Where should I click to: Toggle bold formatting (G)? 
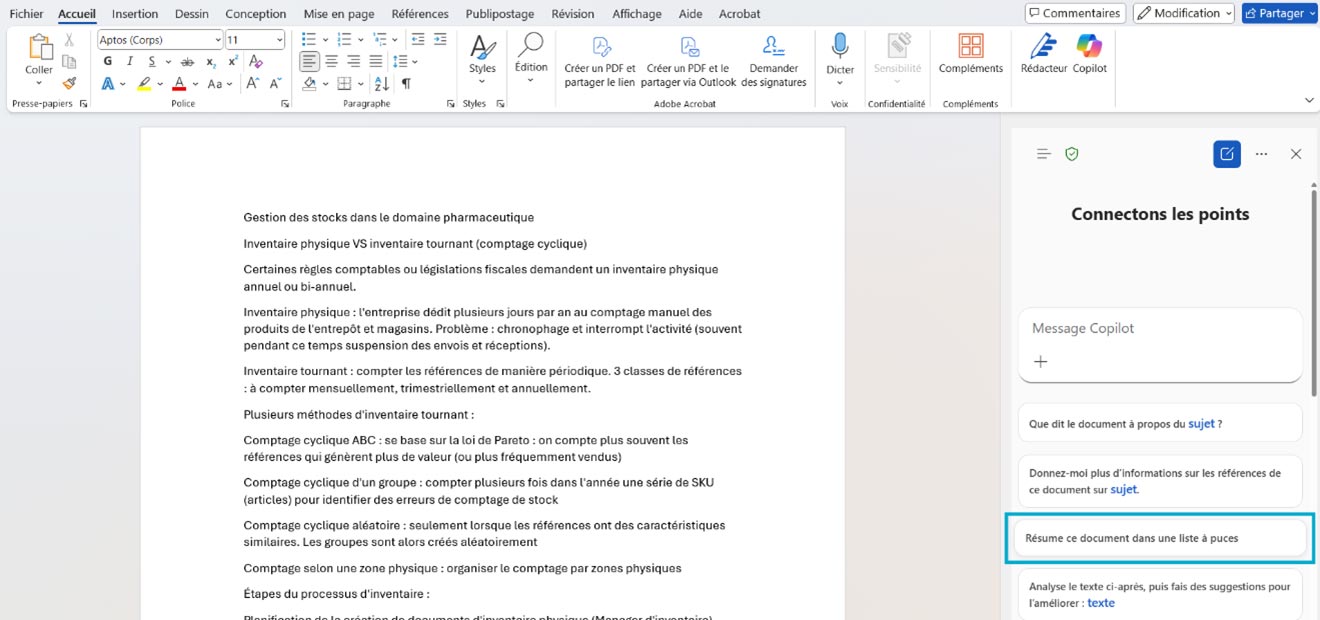click(107, 62)
